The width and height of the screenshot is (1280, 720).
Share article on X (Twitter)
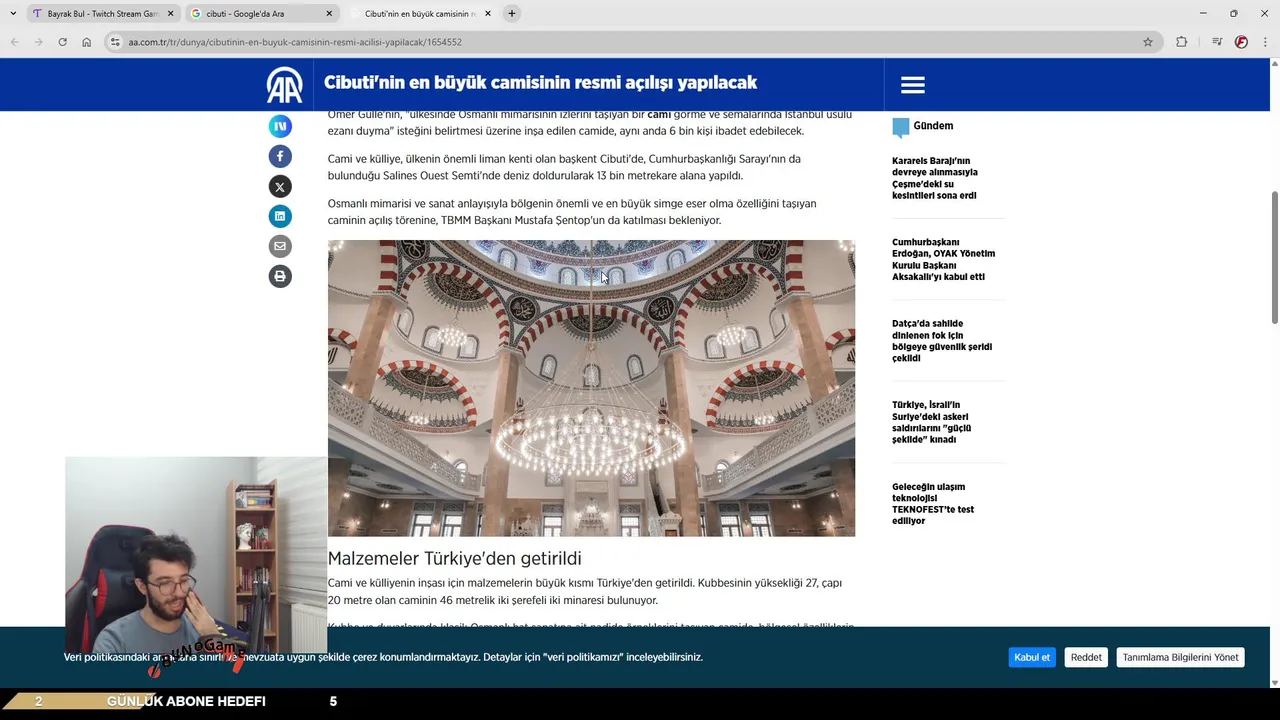tap(280, 186)
